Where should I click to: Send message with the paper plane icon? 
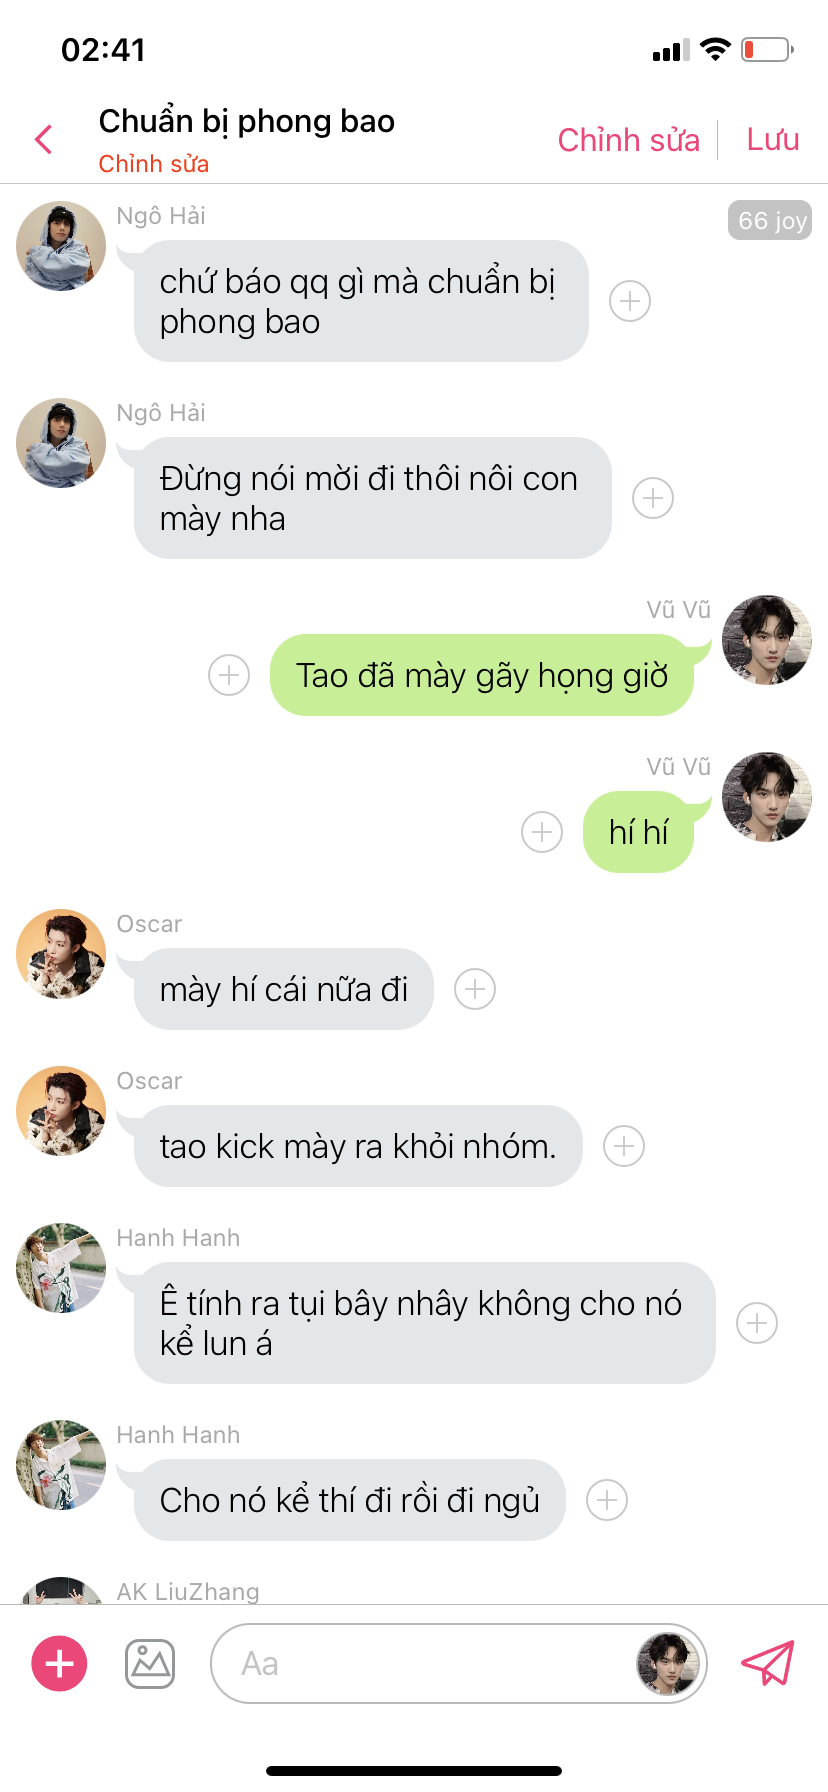point(767,1663)
